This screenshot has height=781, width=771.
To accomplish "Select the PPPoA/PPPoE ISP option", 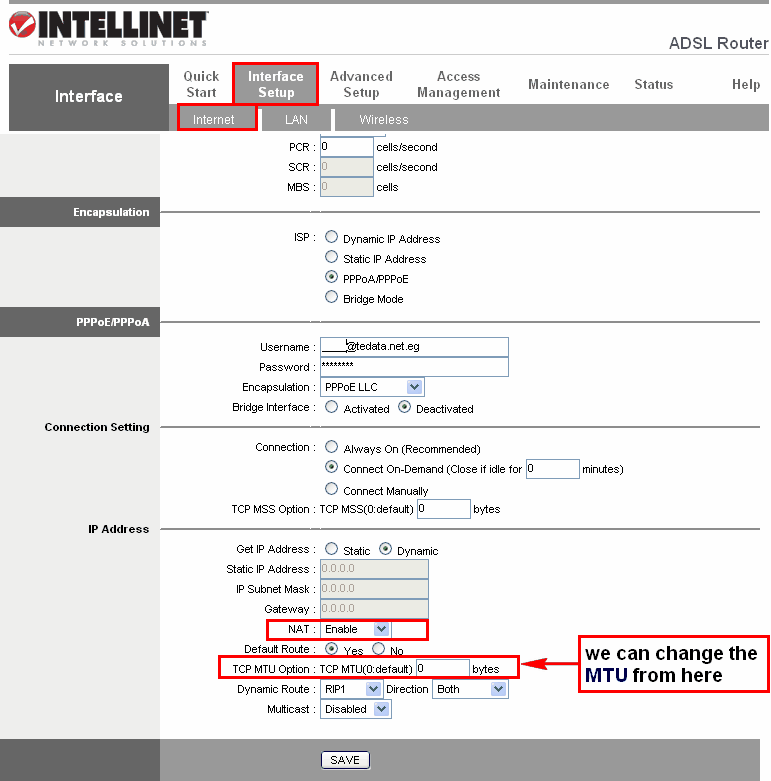I will coord(331,276).
